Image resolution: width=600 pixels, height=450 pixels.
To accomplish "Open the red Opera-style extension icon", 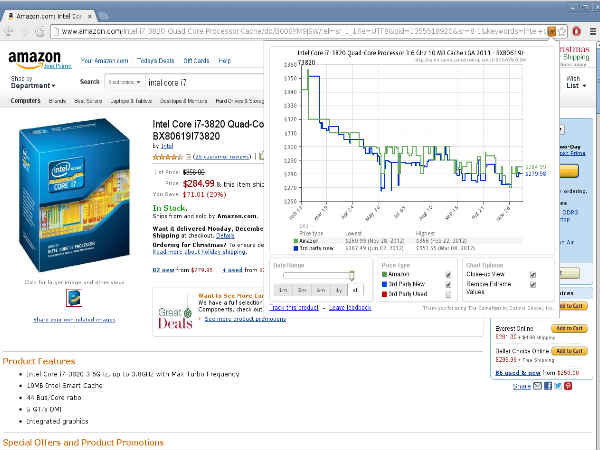I will click(x=577, y=31).
